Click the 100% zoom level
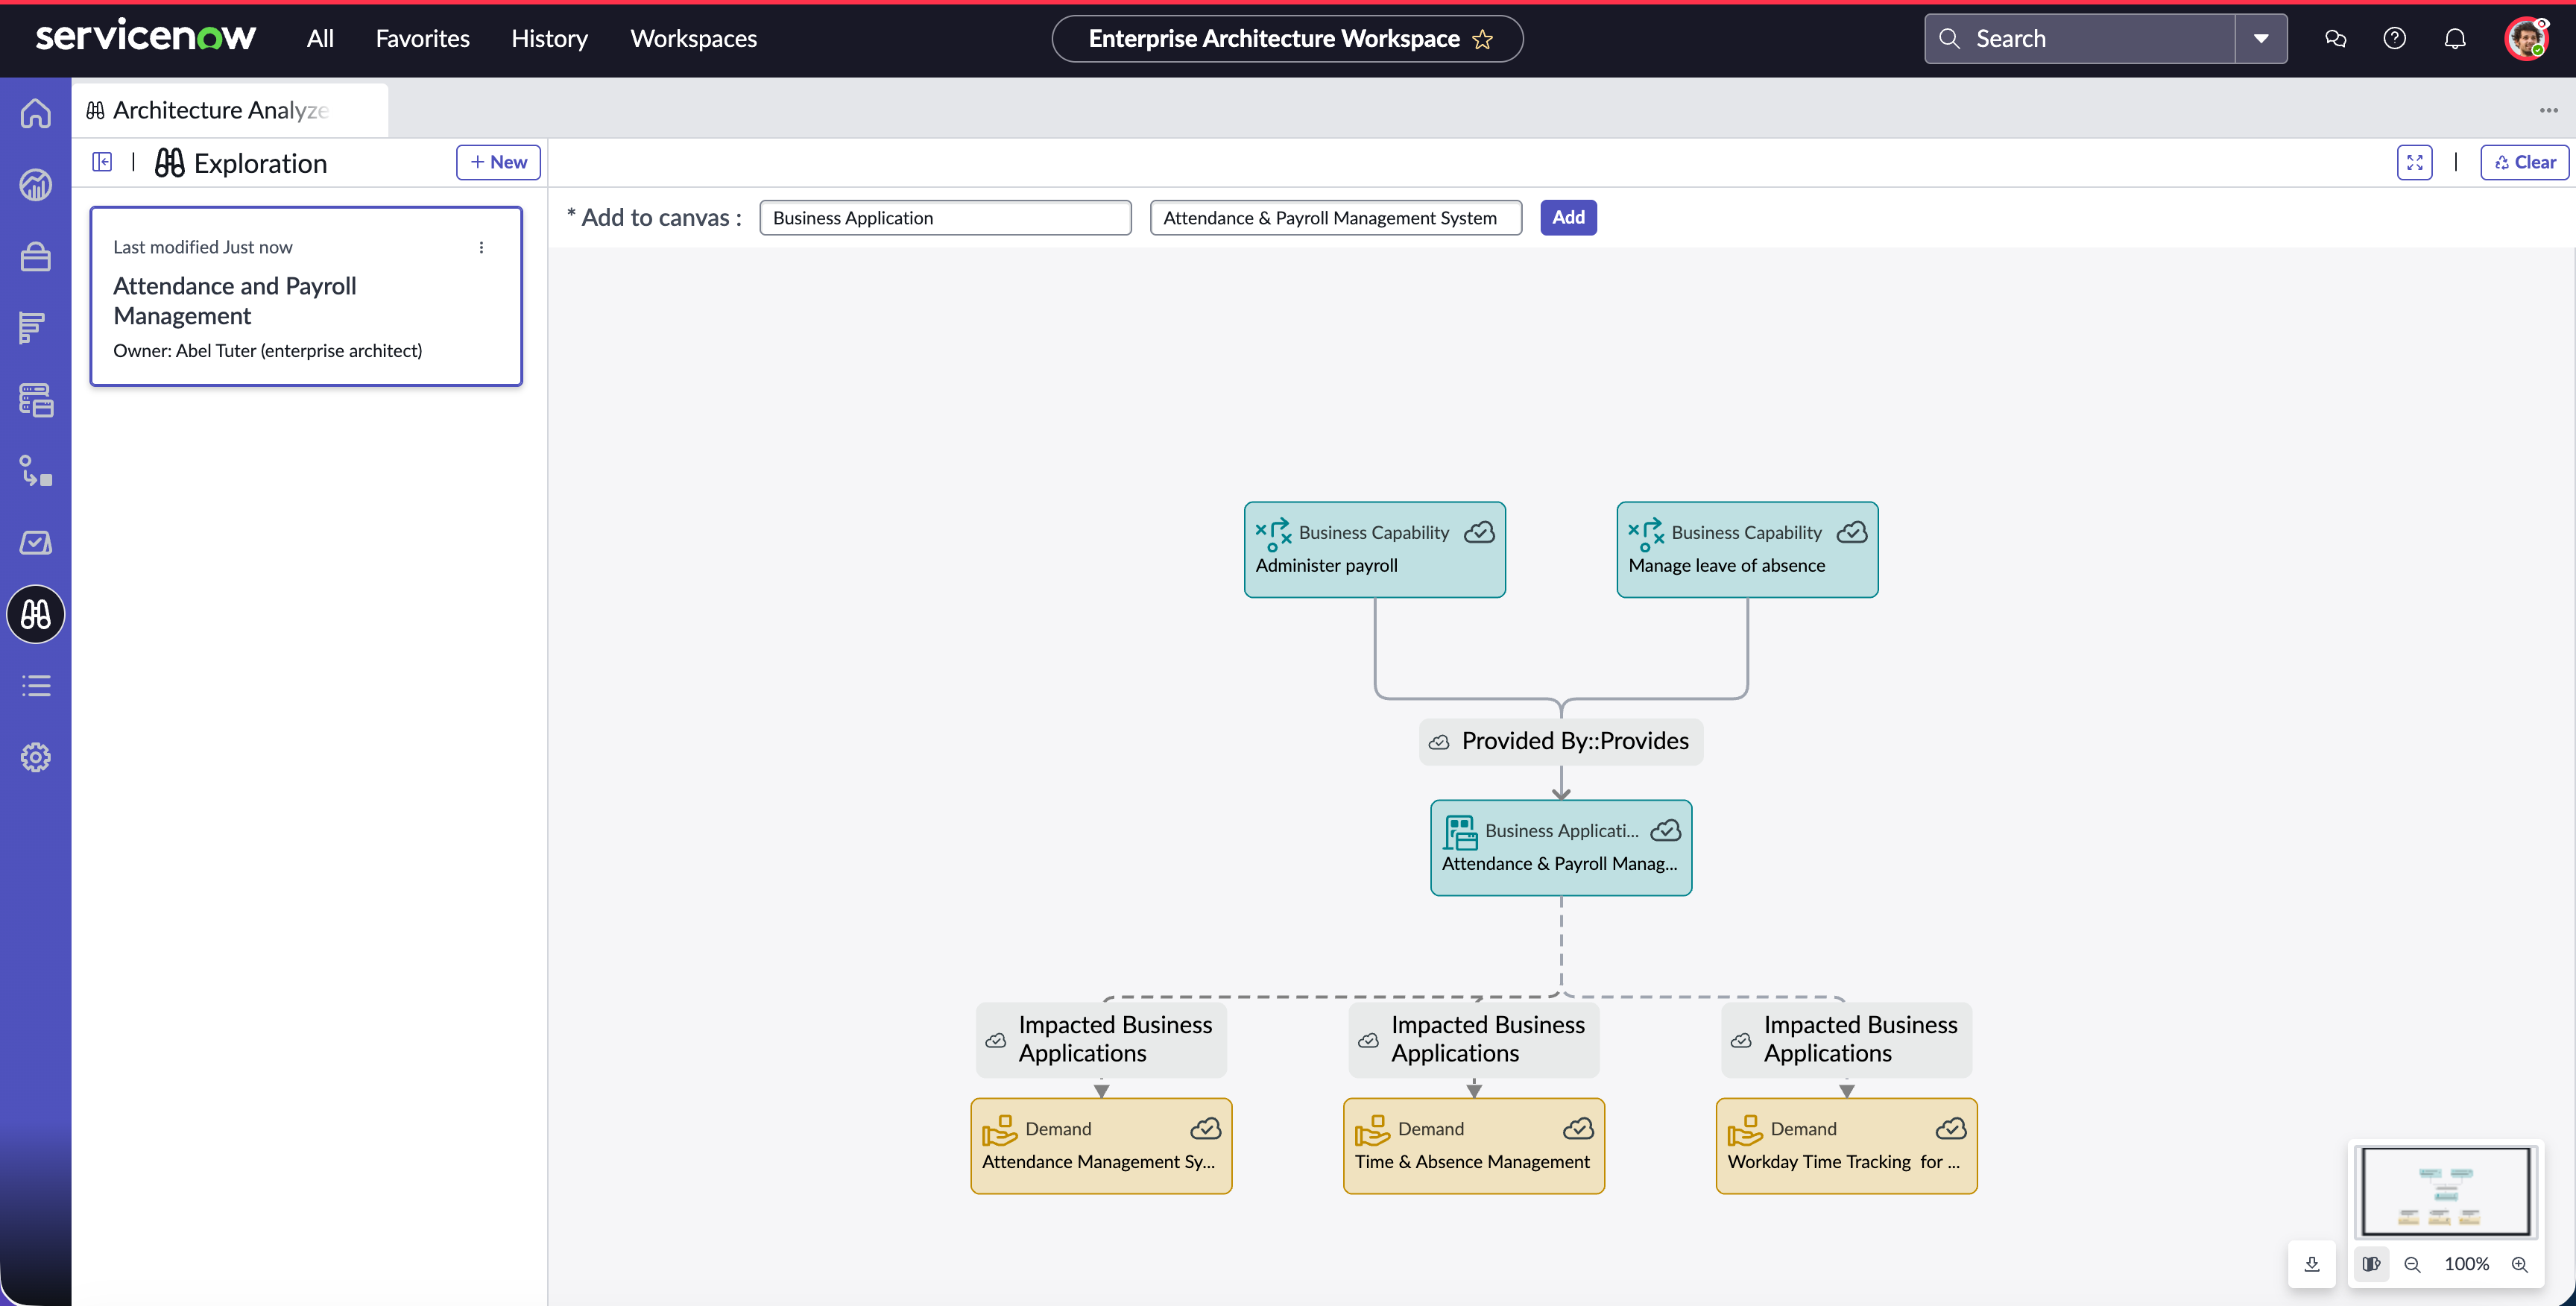 tap(2466, 1264)
